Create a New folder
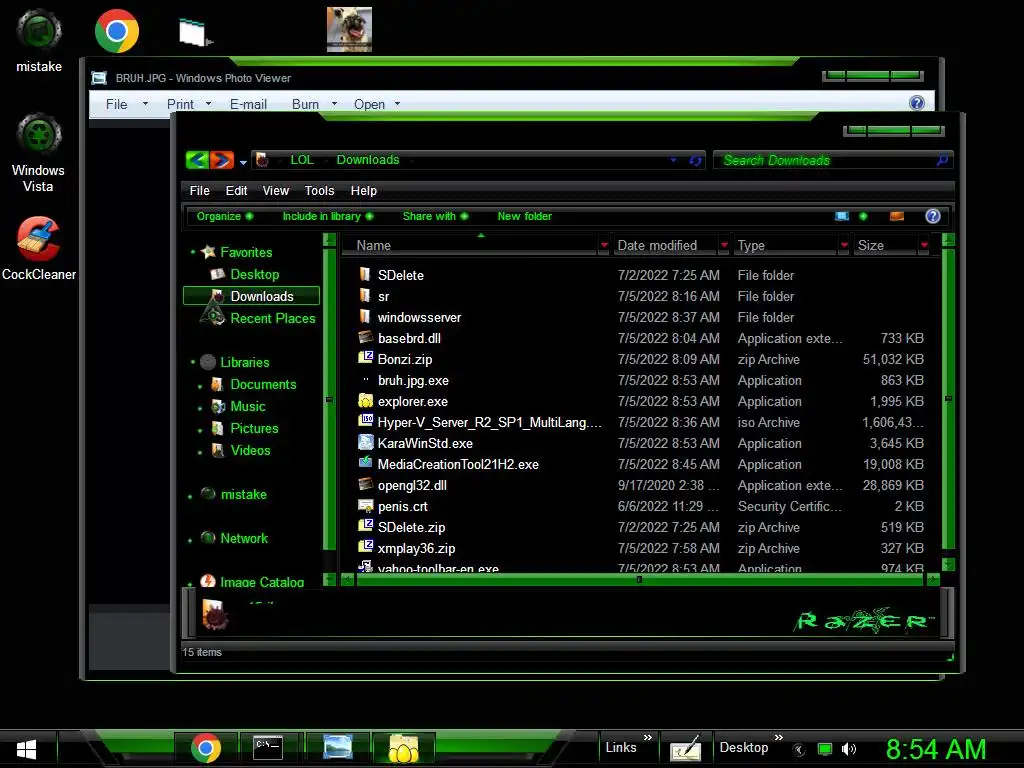 point(524,216)
